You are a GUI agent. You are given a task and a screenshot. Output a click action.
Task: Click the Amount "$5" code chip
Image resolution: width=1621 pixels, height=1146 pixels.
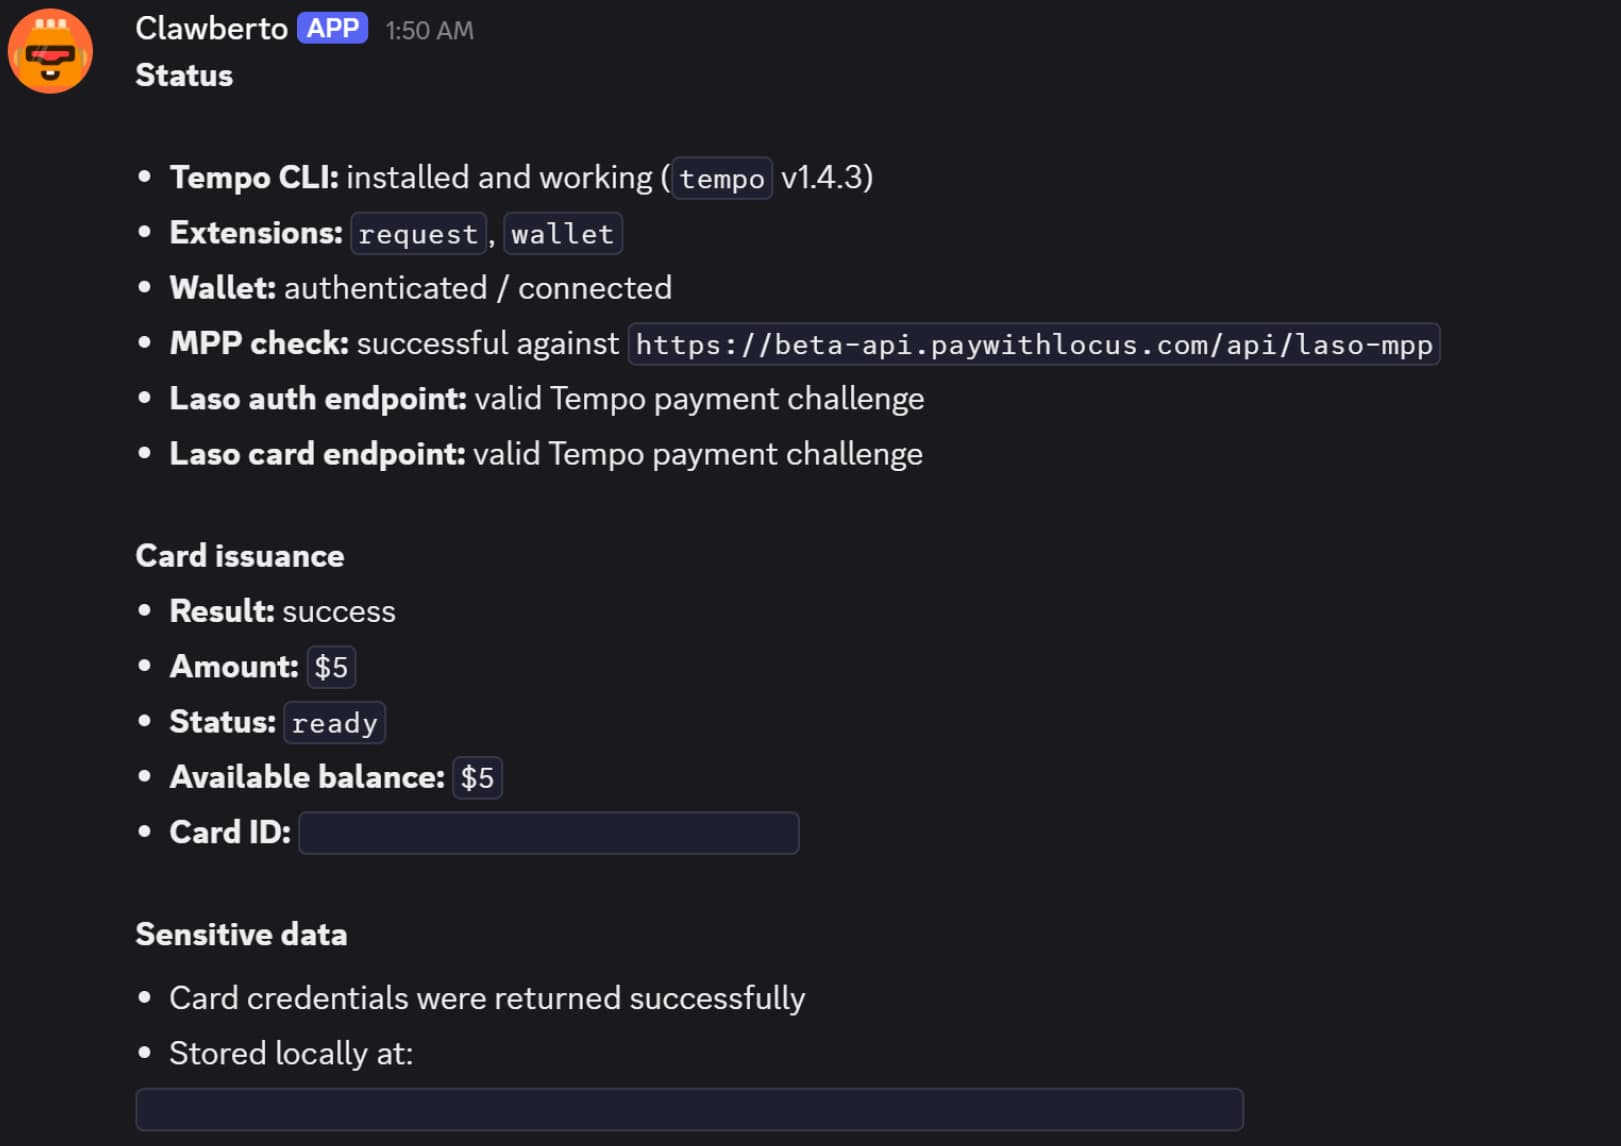coord(331,667)
